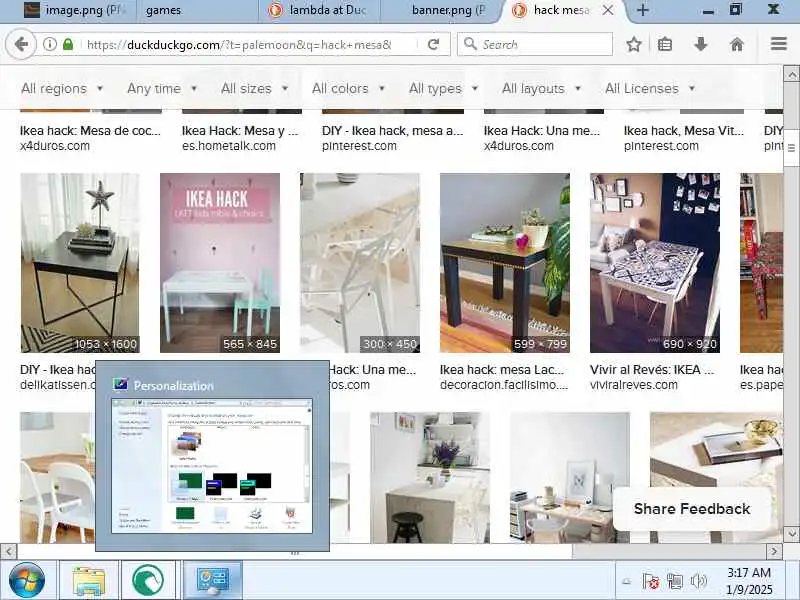Open the black side table 1053 × 1600 image
The height and width of the screenshot is (600, 800).
(x=80, y=263)
